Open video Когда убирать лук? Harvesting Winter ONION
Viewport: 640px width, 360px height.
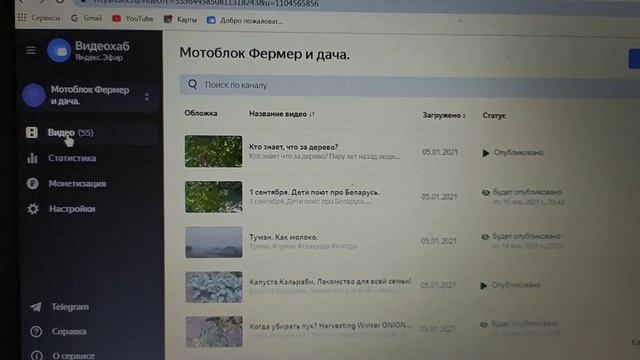[330, 326]
